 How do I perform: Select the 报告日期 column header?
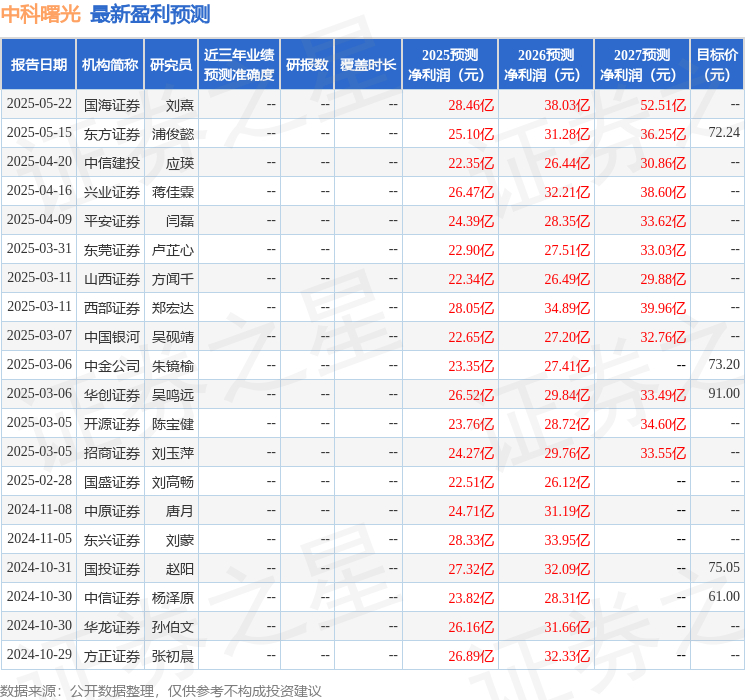point(39,65)
